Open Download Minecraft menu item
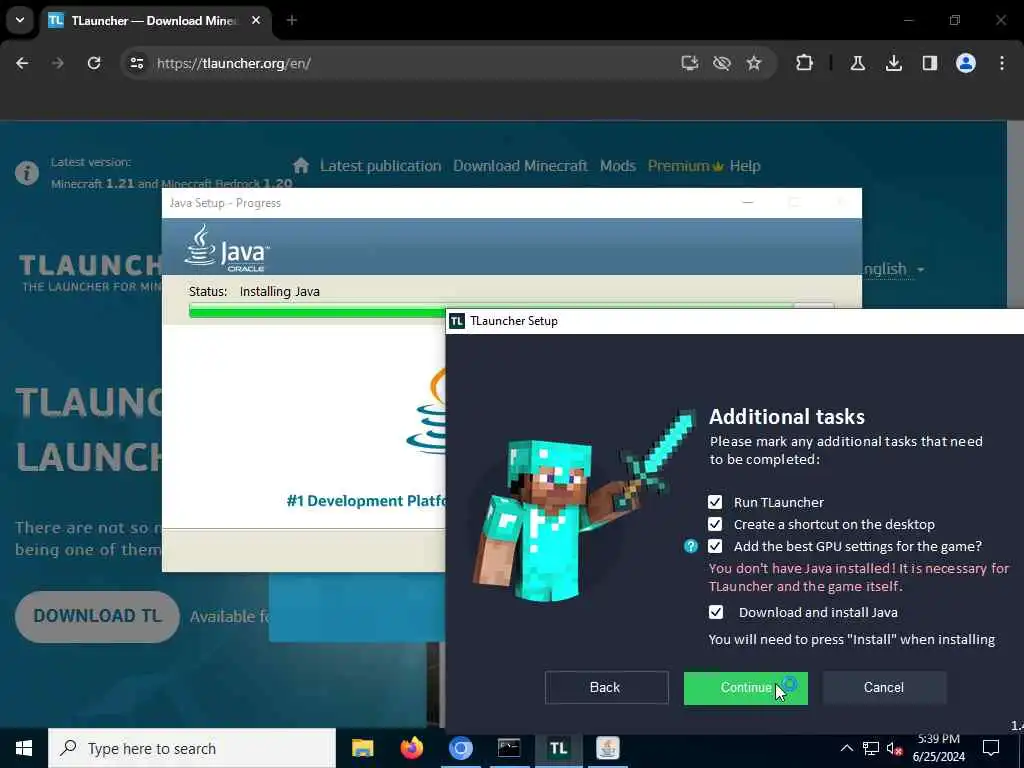Viewport: 1024px width, 768px height. click(x=520, y=166)
